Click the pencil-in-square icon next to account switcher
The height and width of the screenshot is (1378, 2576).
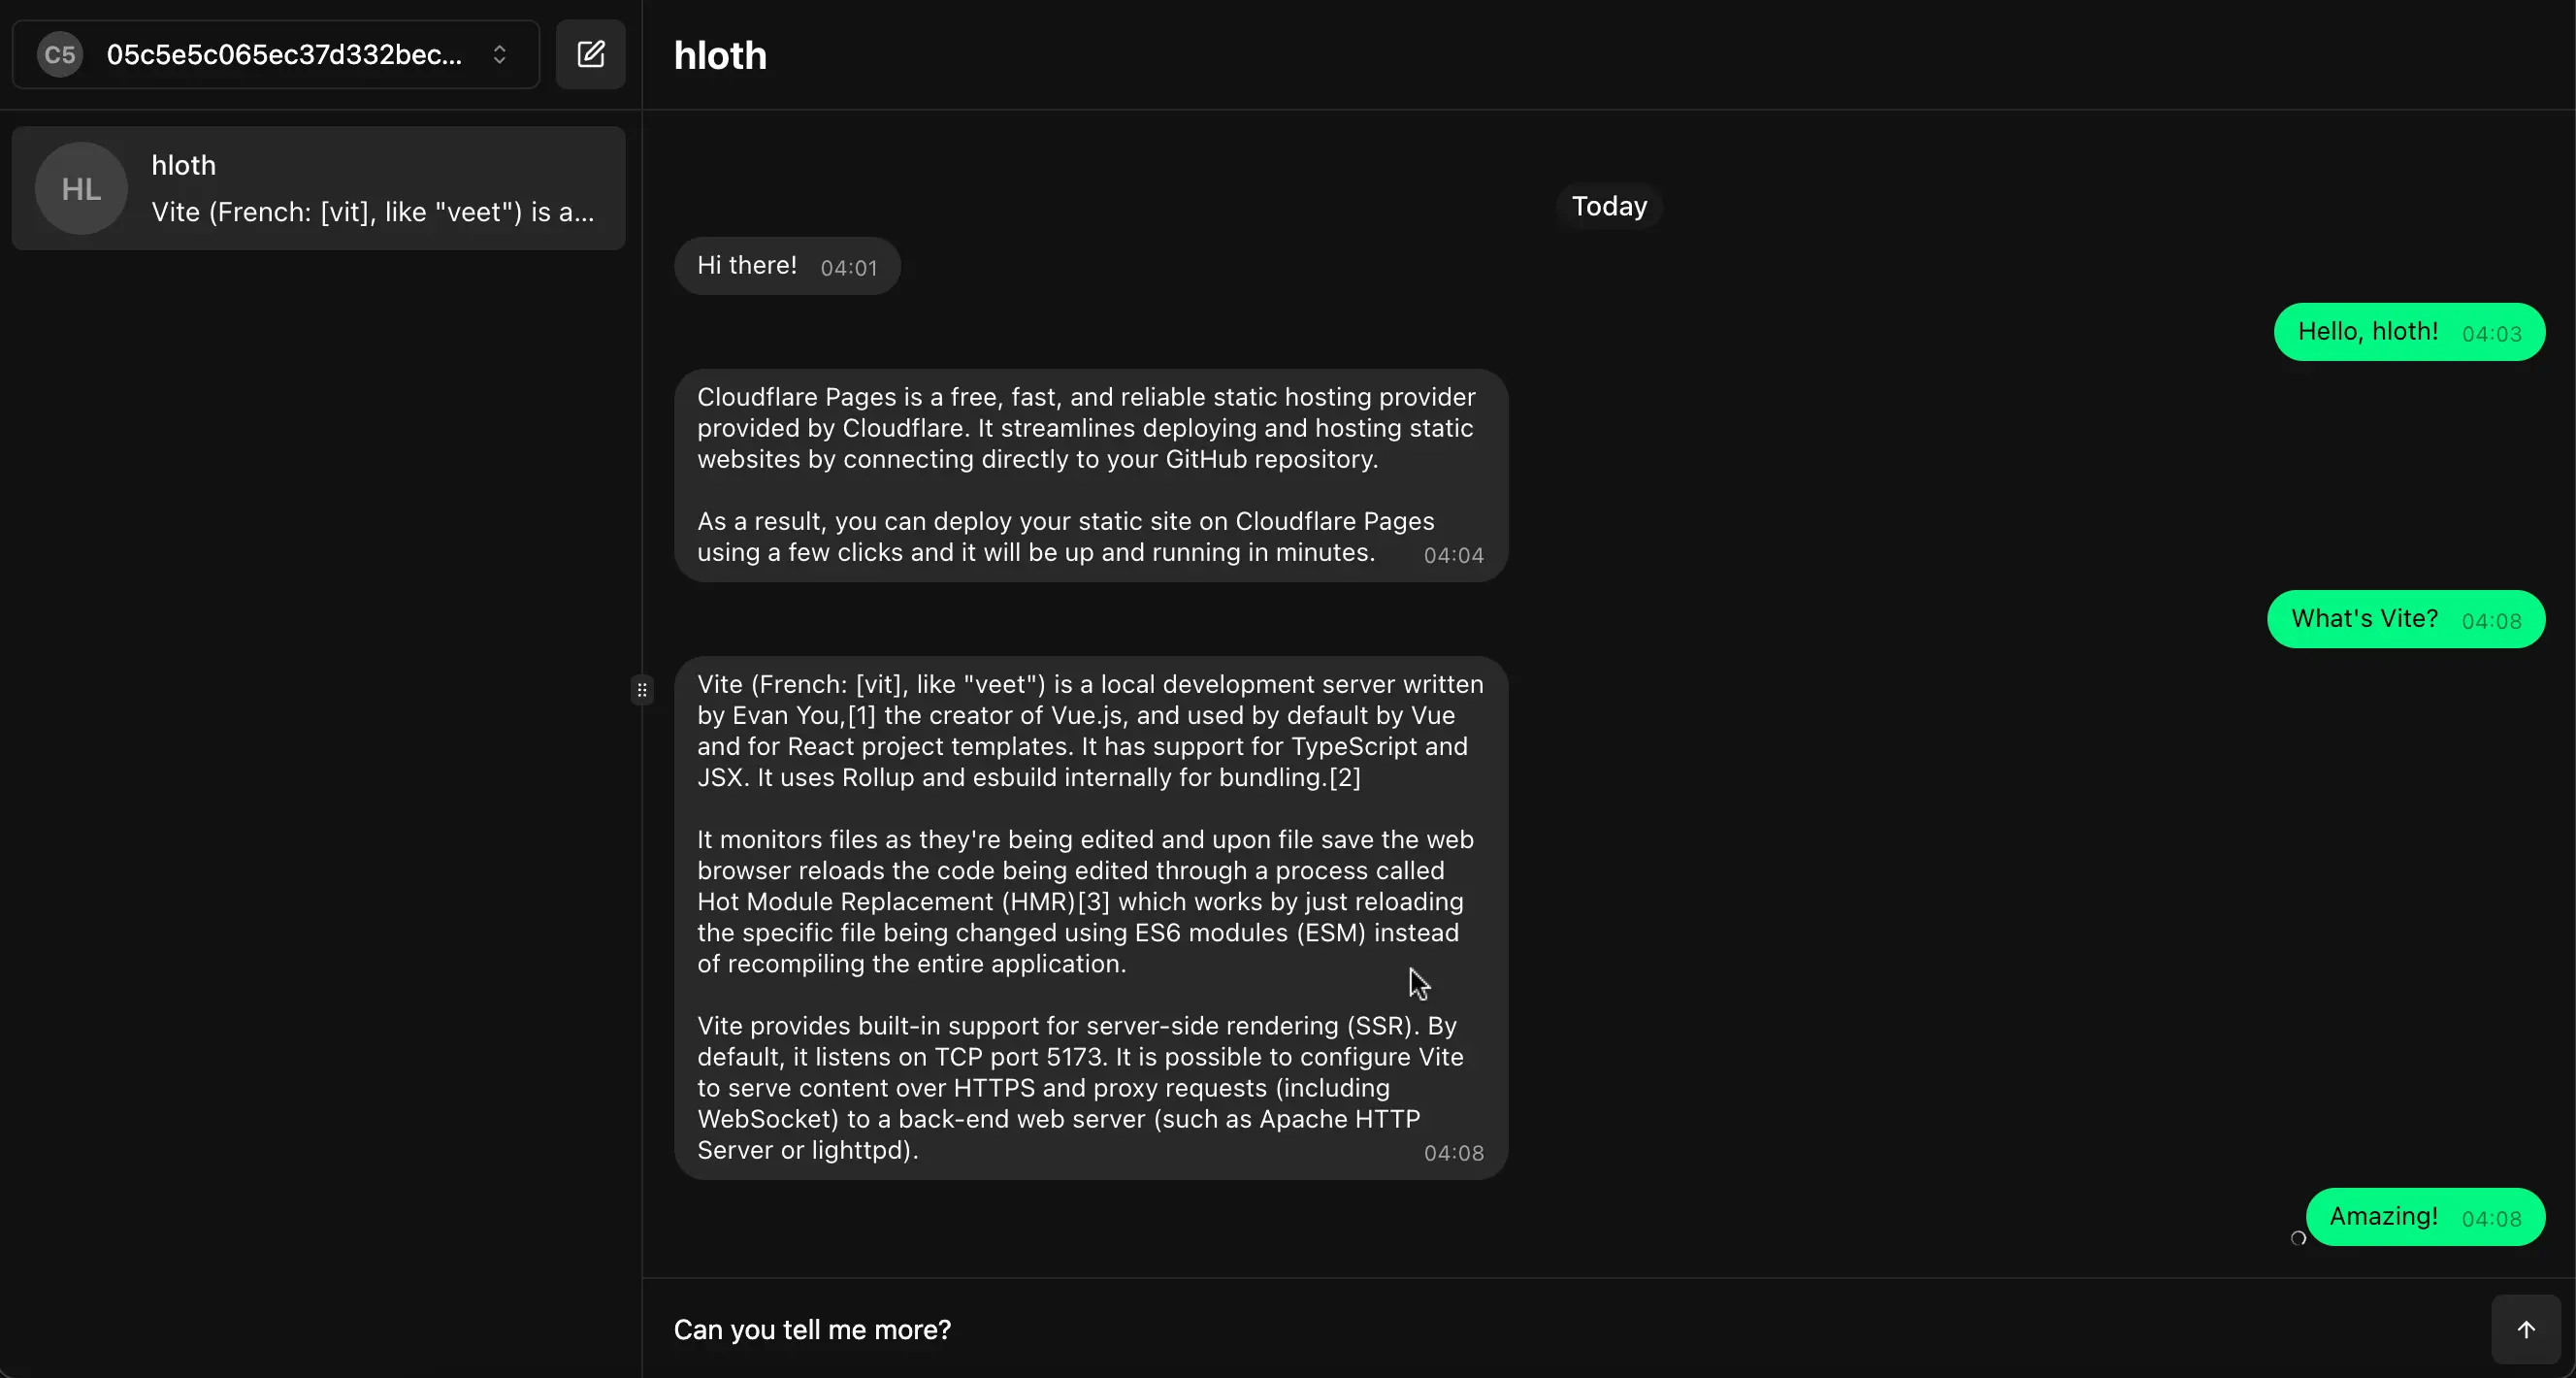tap(590, 54)
